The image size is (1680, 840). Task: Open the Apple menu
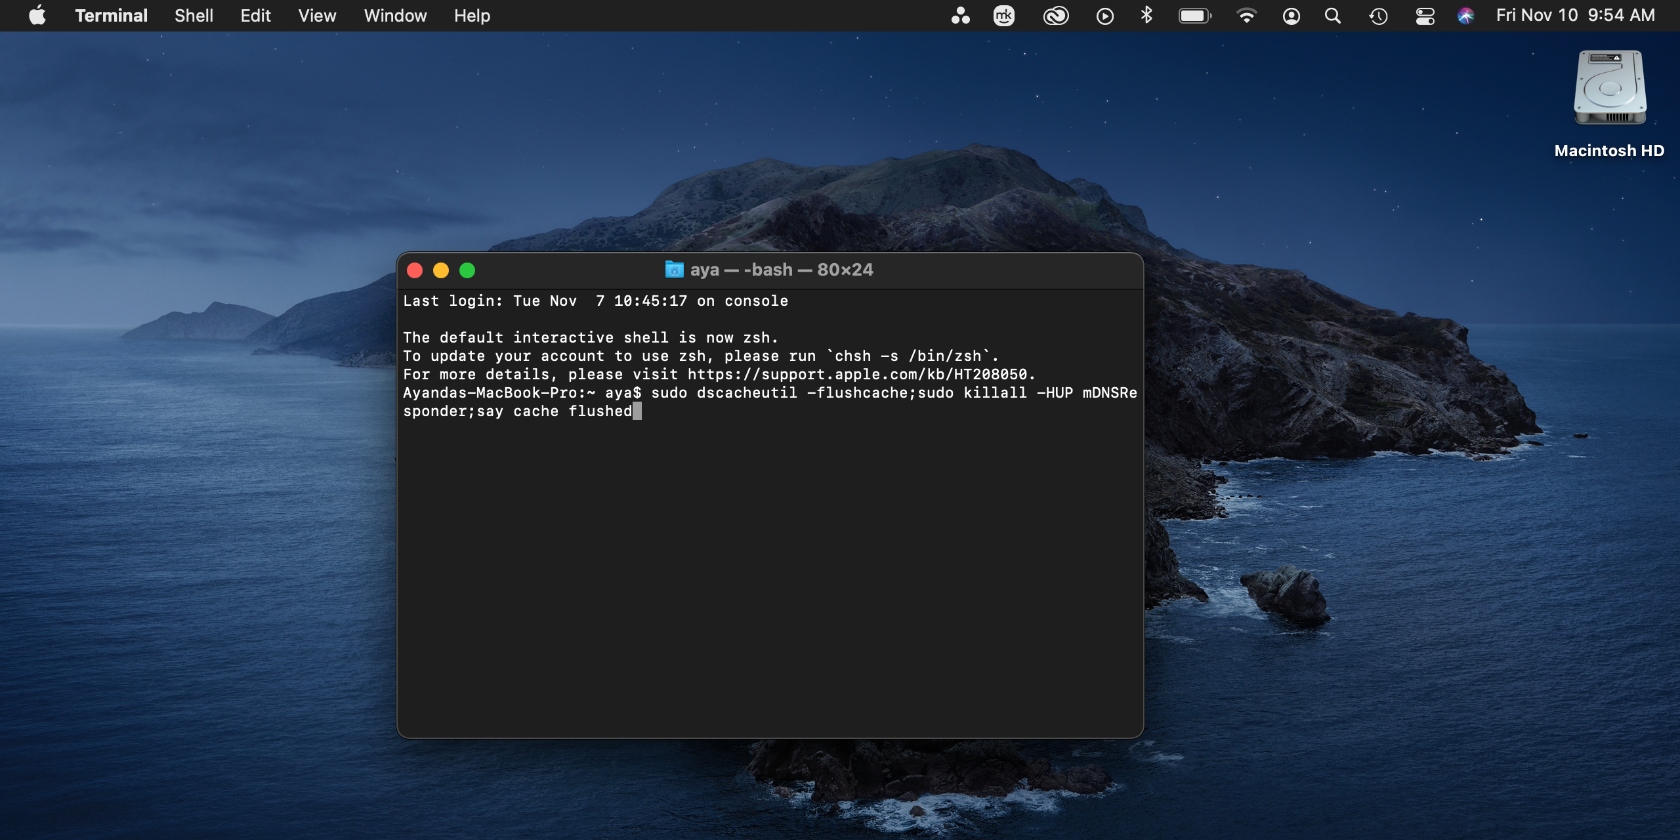point(37,15)
